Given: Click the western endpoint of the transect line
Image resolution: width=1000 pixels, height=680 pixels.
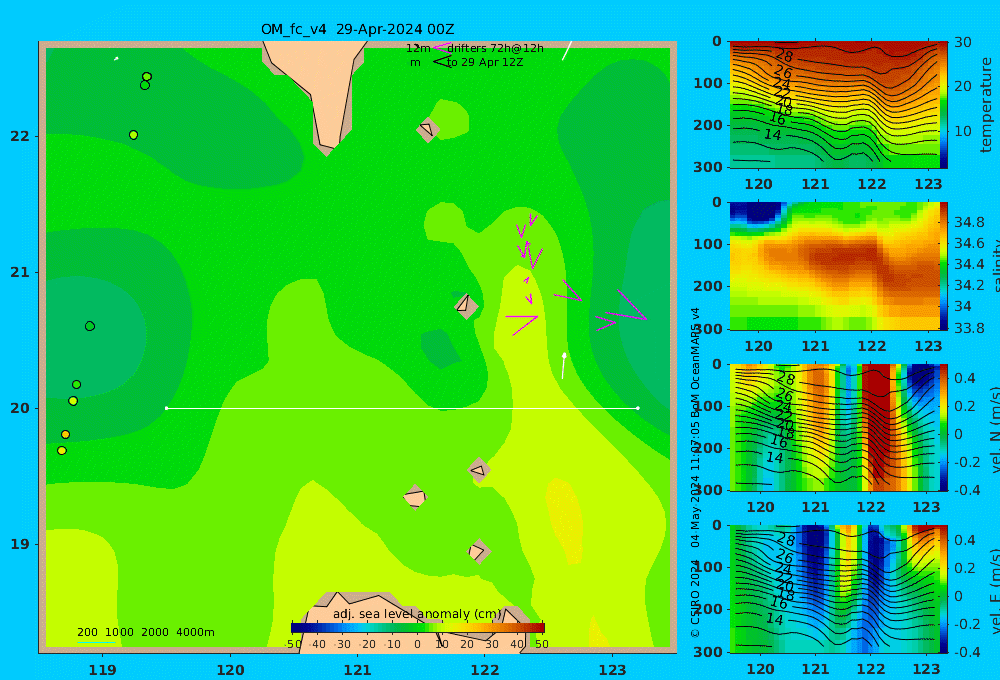Looking at the screenshot, I should [166, 408].
